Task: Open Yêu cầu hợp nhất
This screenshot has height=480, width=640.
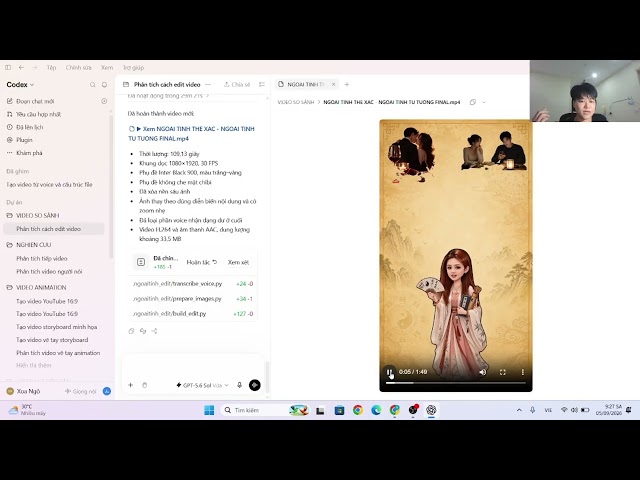Action: (38, 114)
